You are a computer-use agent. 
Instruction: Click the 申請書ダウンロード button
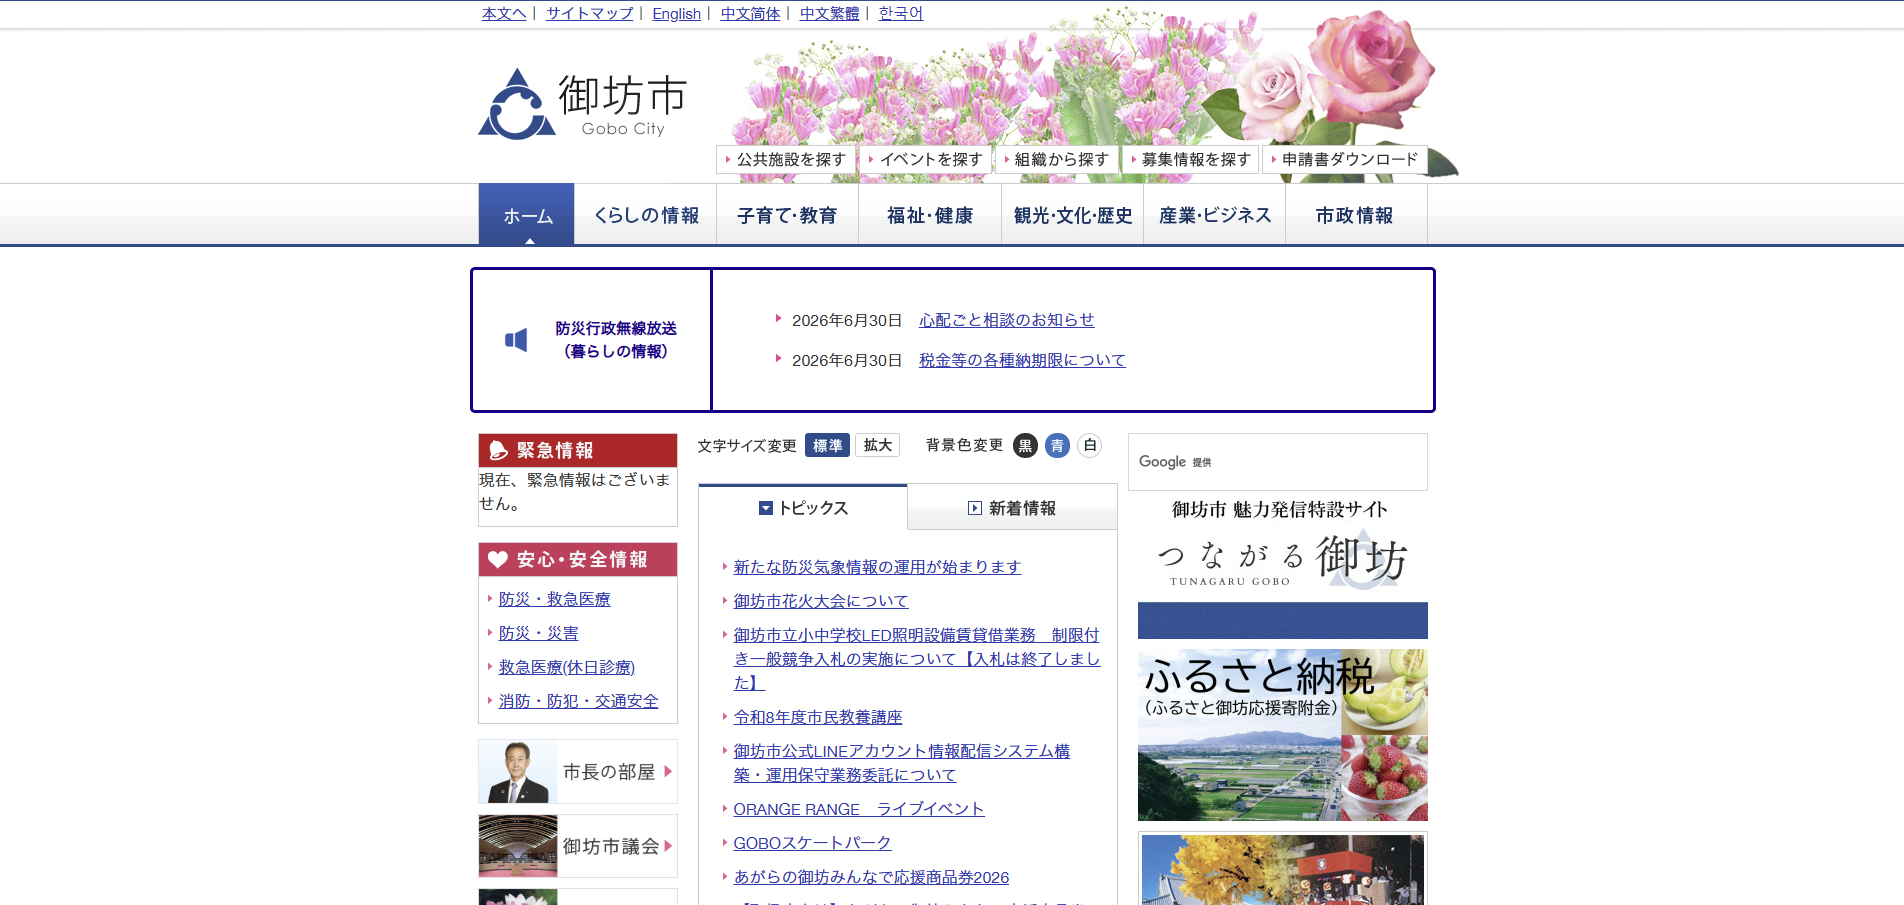(1345, 159)
